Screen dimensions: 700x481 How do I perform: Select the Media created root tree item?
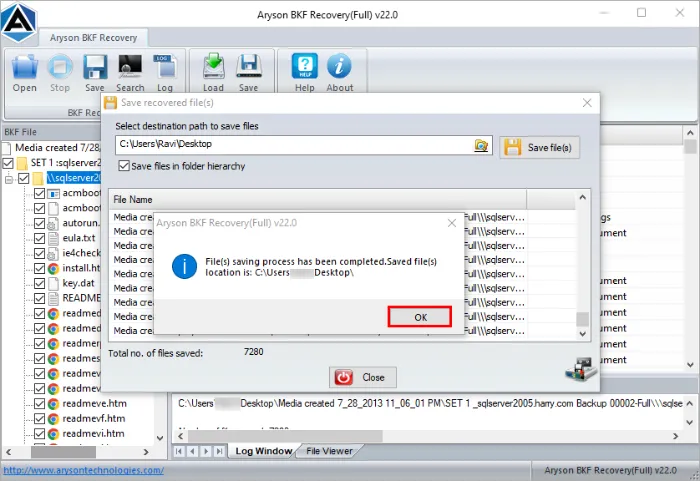[57, 147]
